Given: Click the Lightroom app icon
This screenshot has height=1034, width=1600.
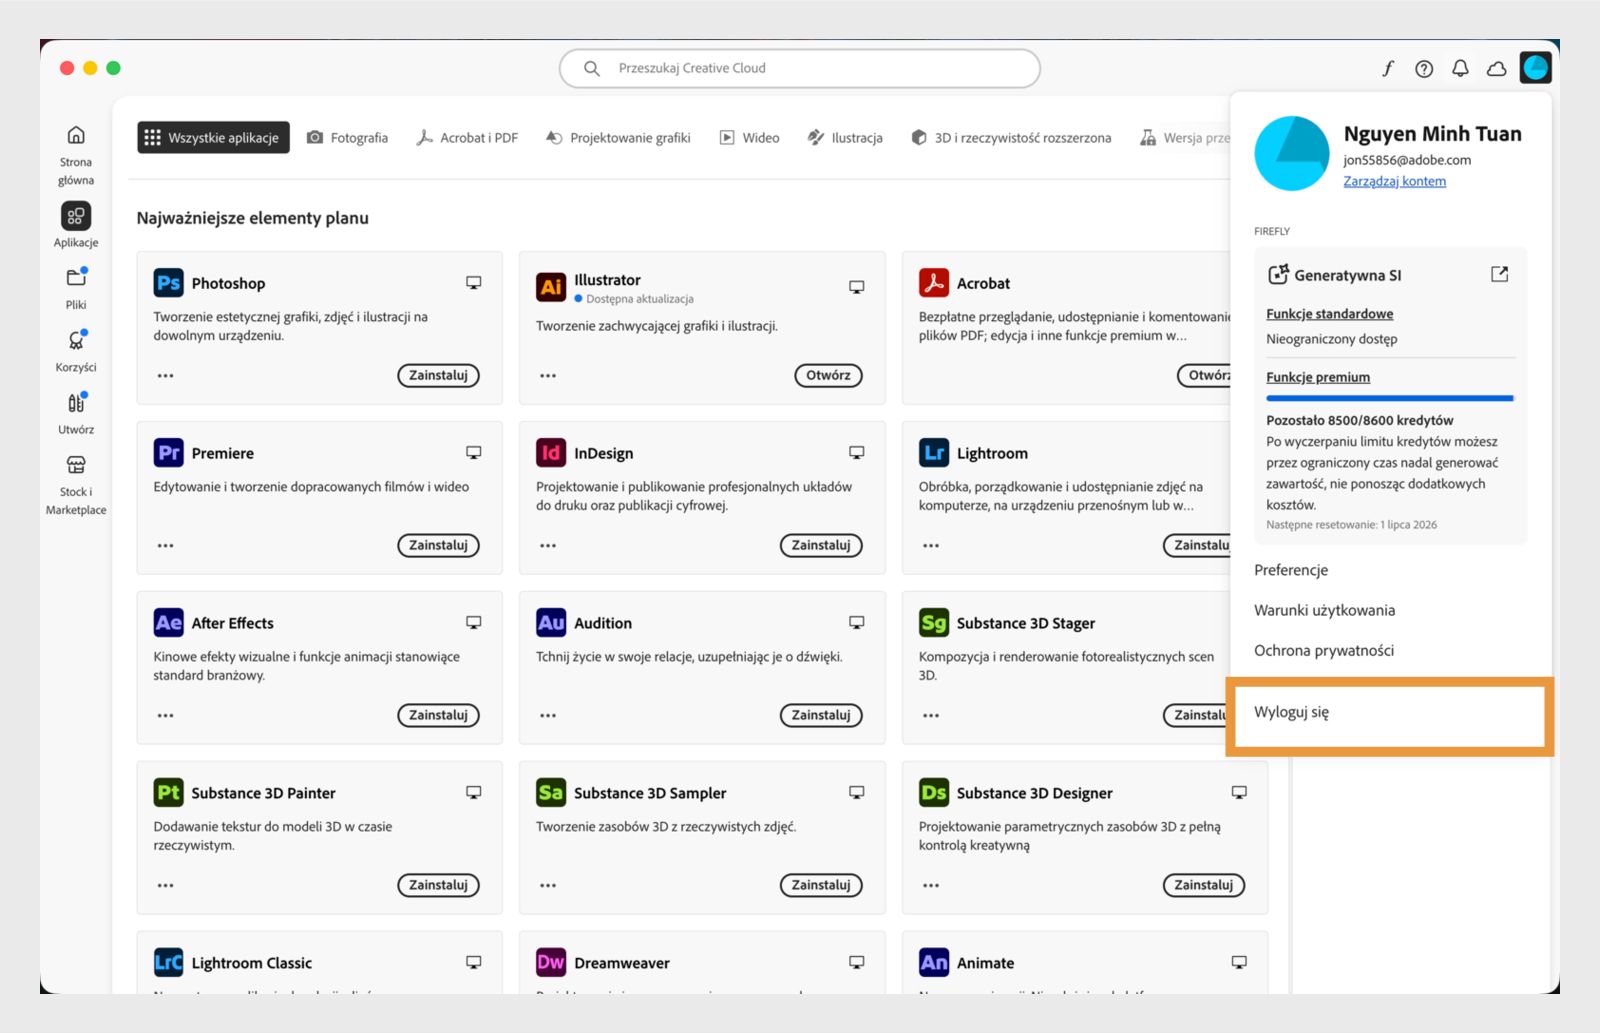Looking at the screenshot, I should click(x=934, y=453).
